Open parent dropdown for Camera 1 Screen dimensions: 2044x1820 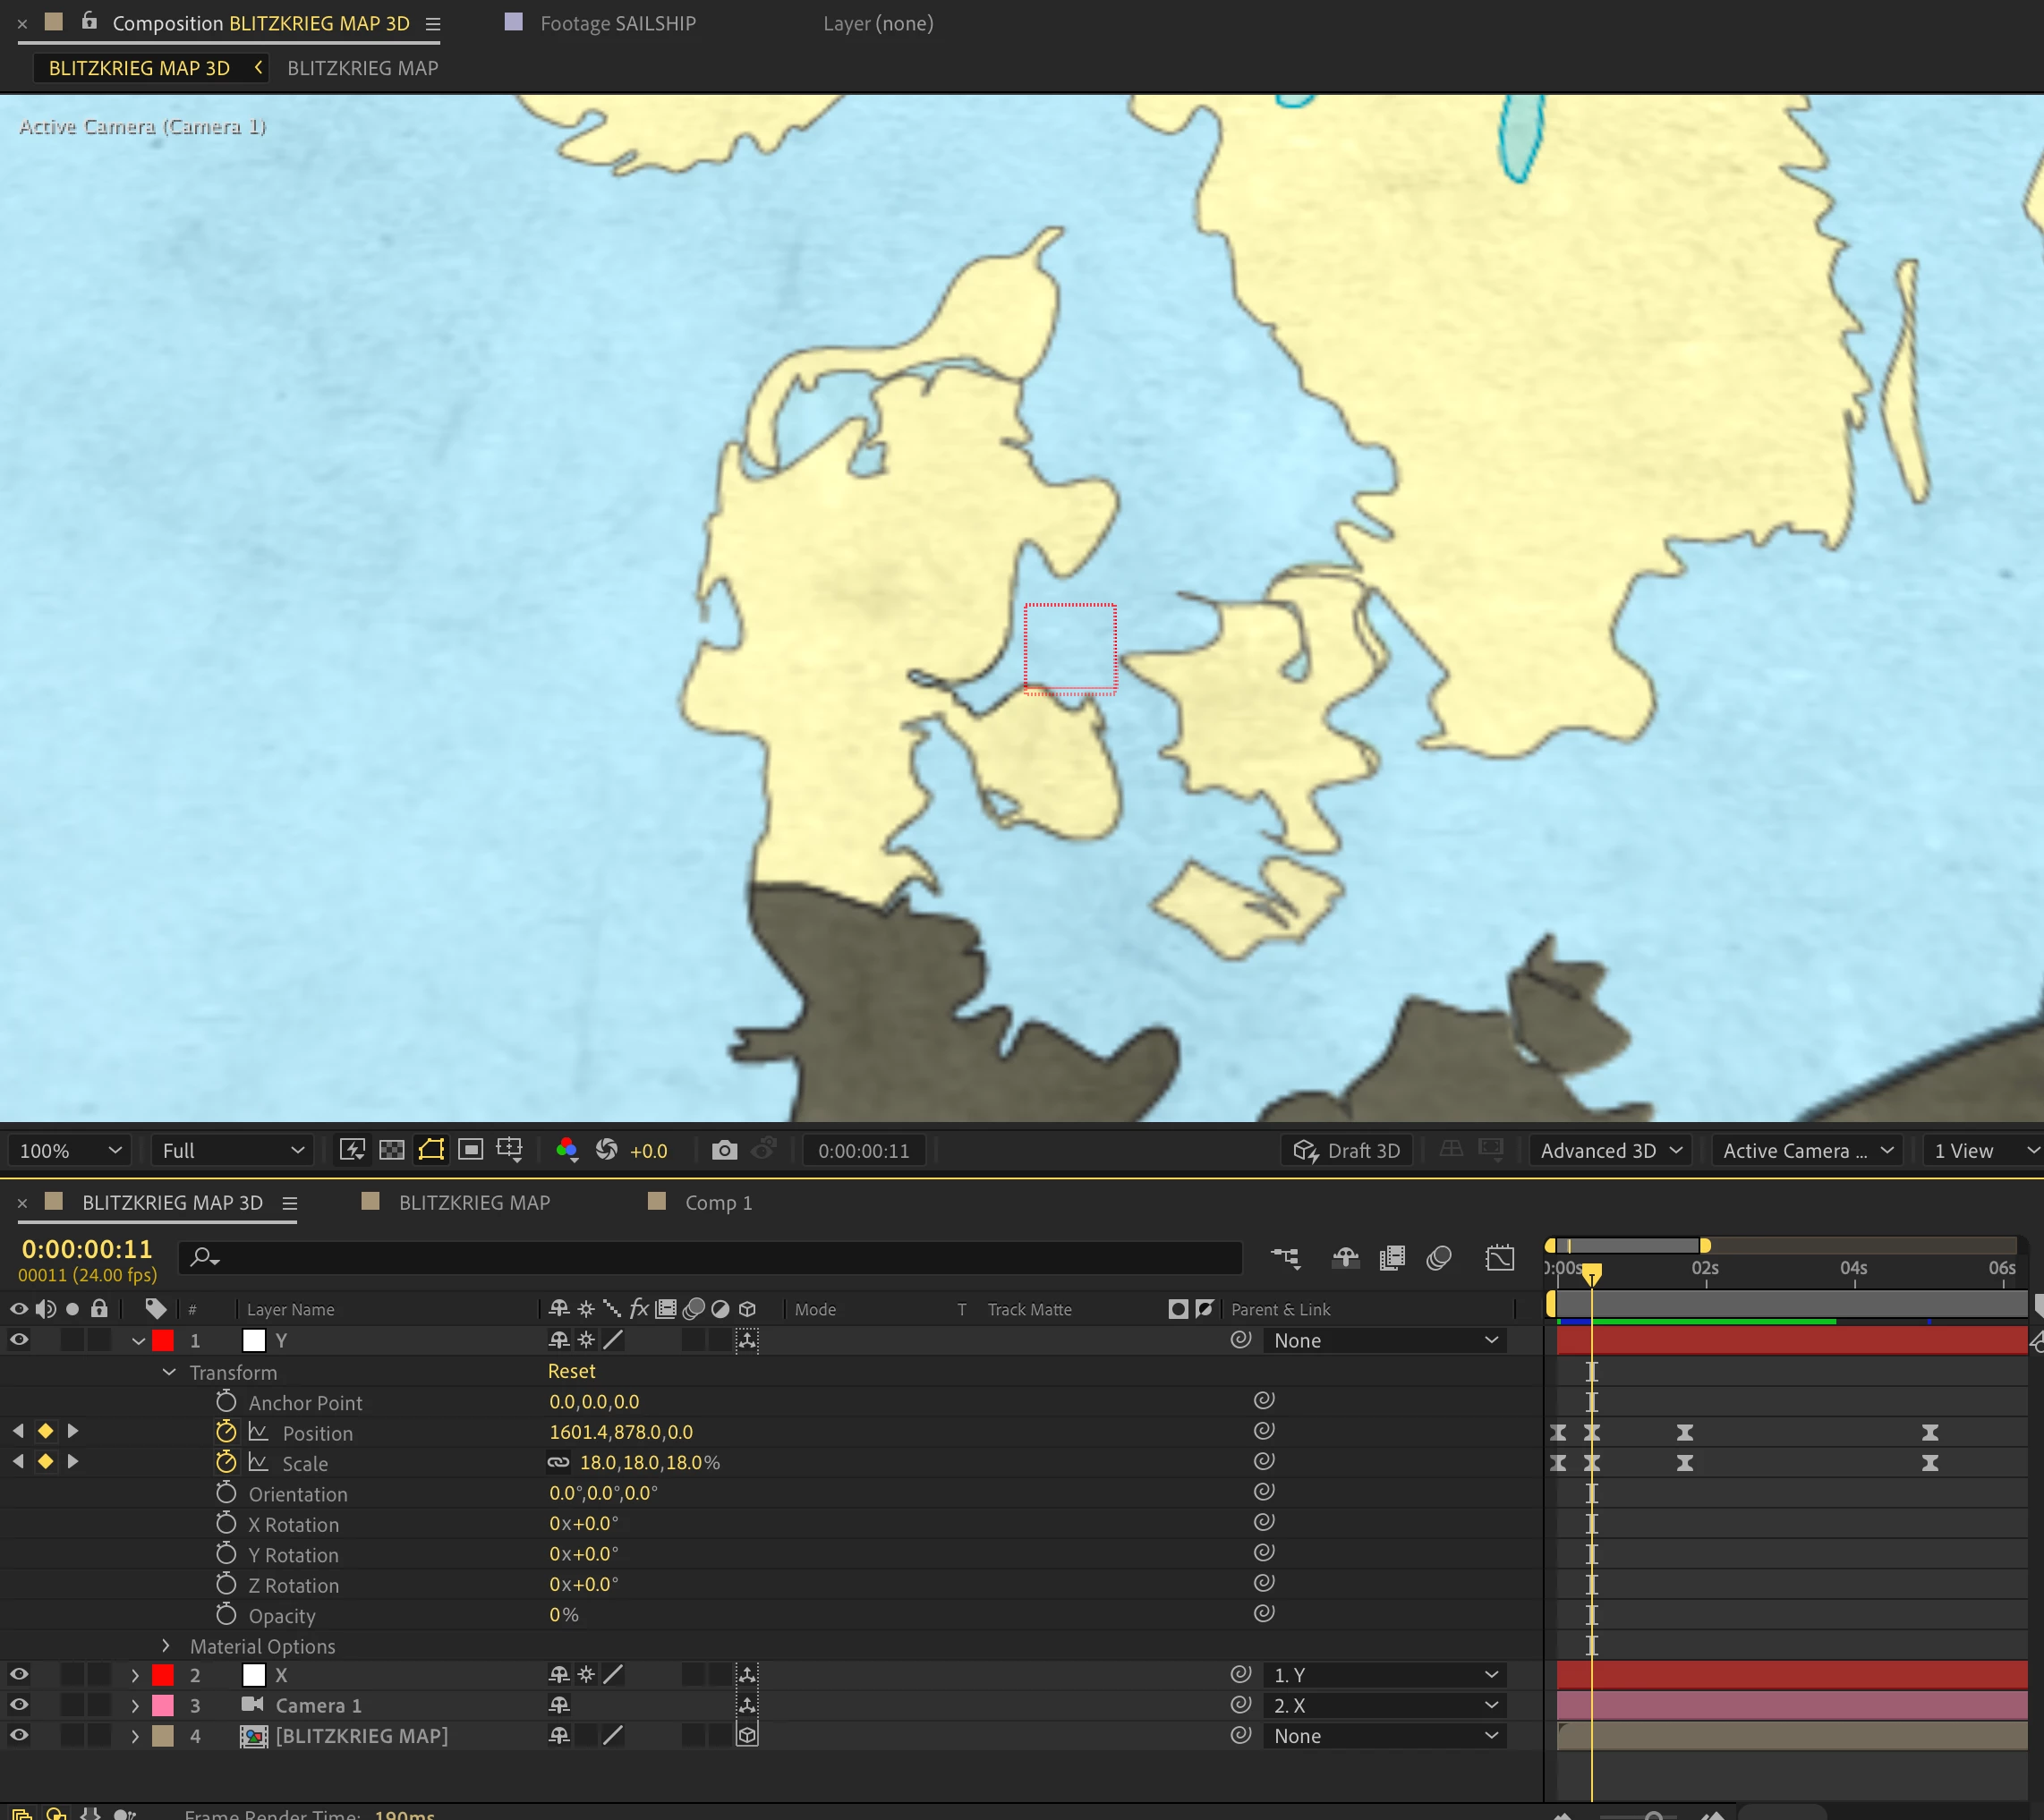(x=1384, y=1705)
